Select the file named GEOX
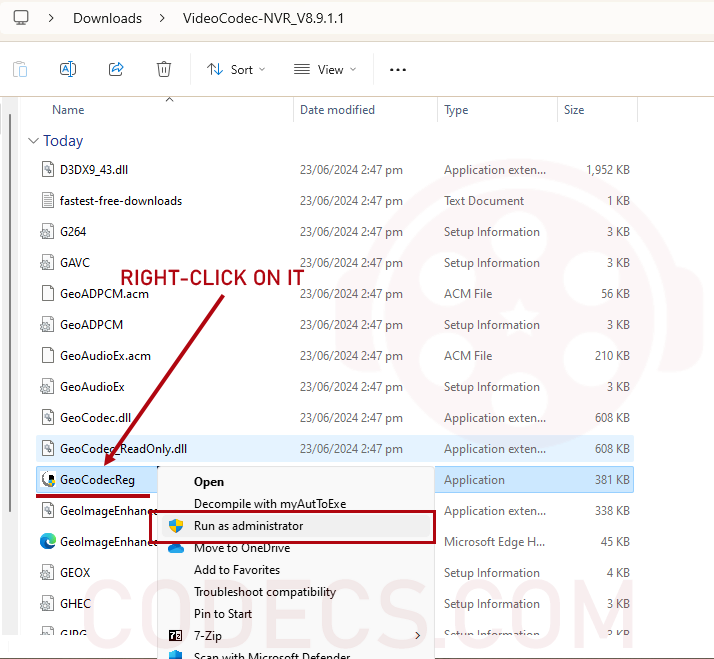The height and width of the screenshot is (659, 714). pyautogui.click(x=75, y=572)
